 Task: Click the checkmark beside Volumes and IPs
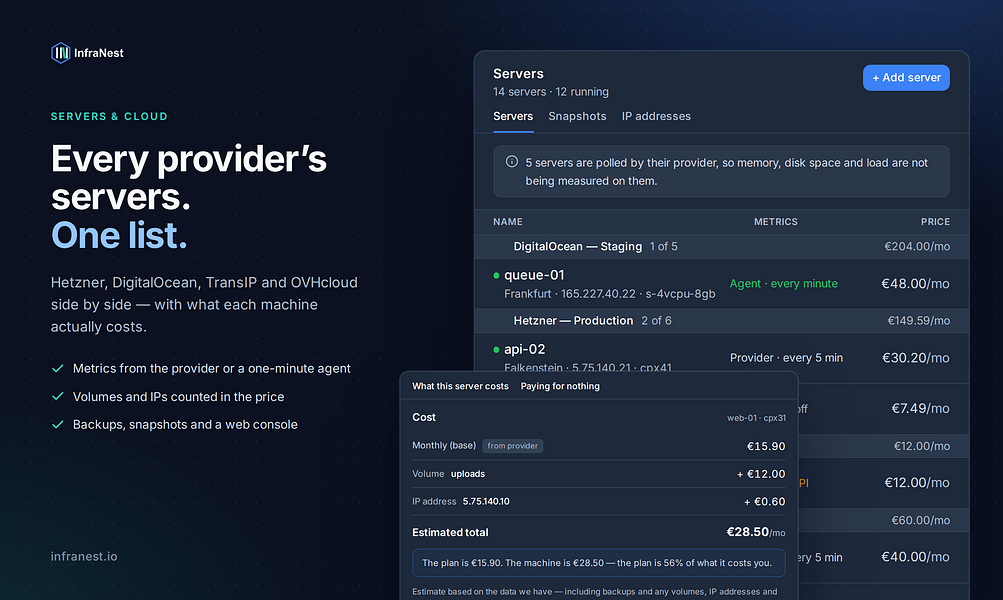tap(58, 397)
